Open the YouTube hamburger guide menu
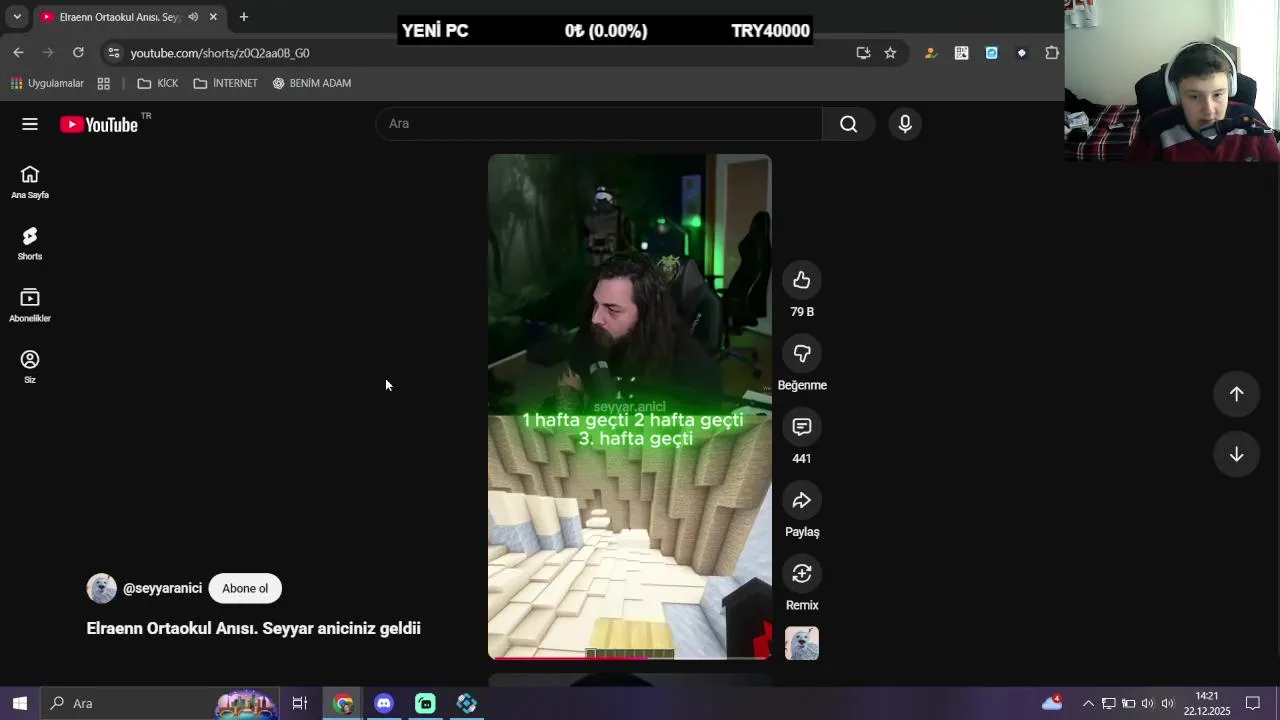1280x720 pixels. coord(30,124)
